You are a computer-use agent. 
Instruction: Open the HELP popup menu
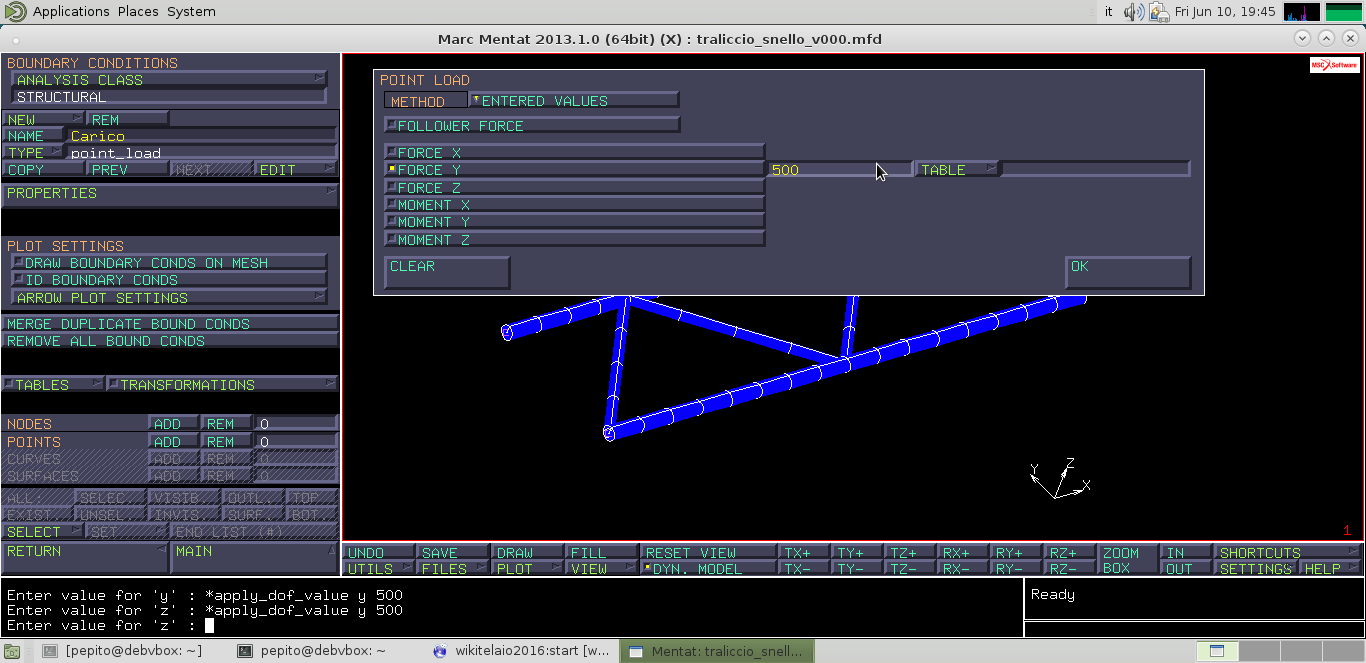click(x=1330, y=569)
